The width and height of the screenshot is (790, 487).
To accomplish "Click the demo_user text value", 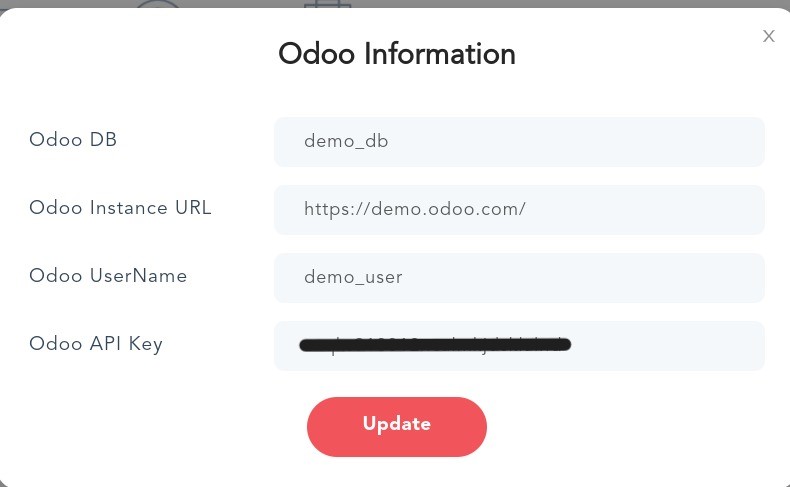I will [353, 278].
